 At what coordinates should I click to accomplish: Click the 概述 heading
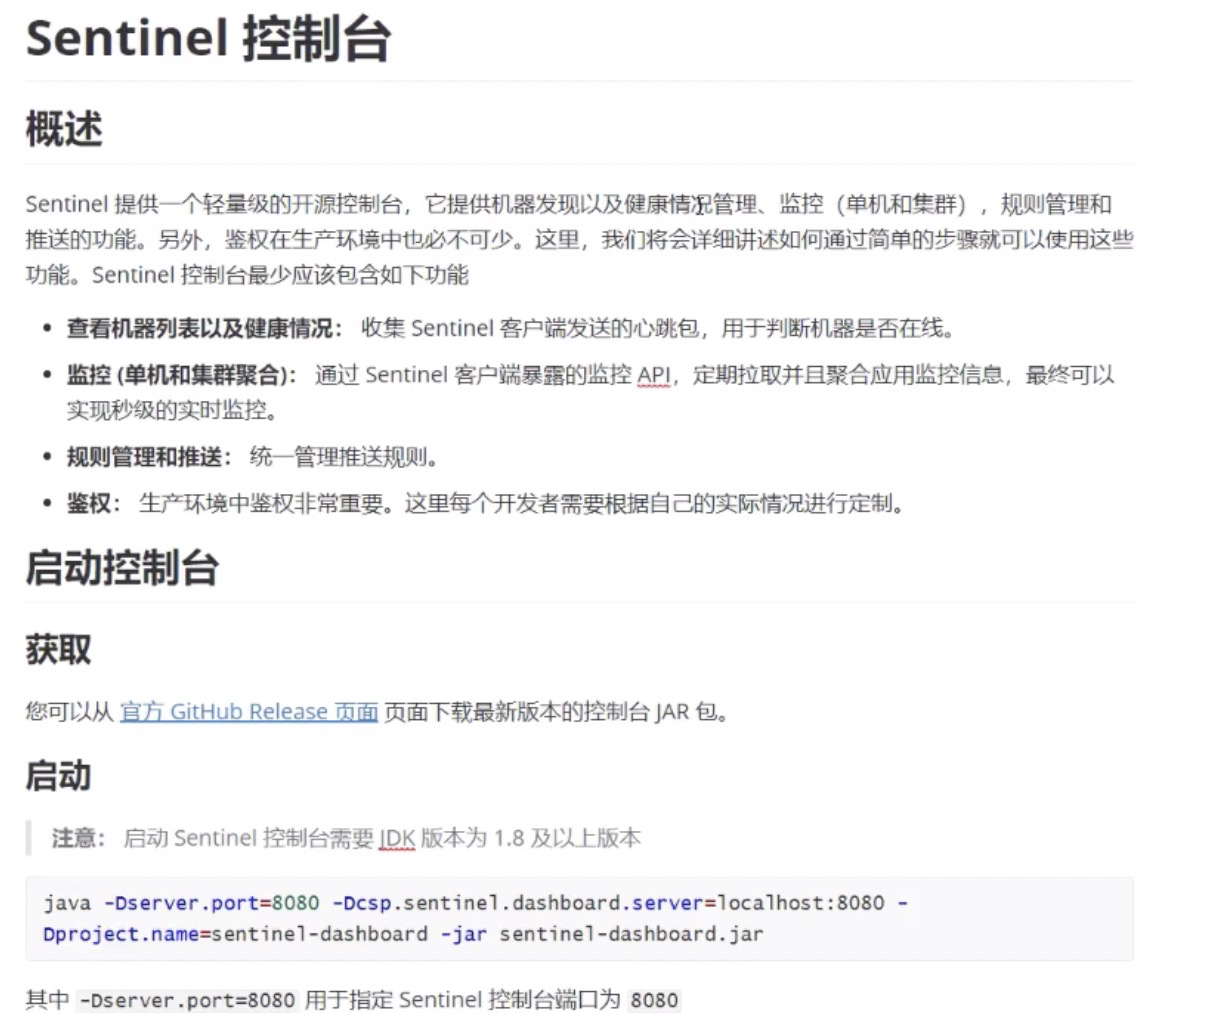(x=64, y=129)
